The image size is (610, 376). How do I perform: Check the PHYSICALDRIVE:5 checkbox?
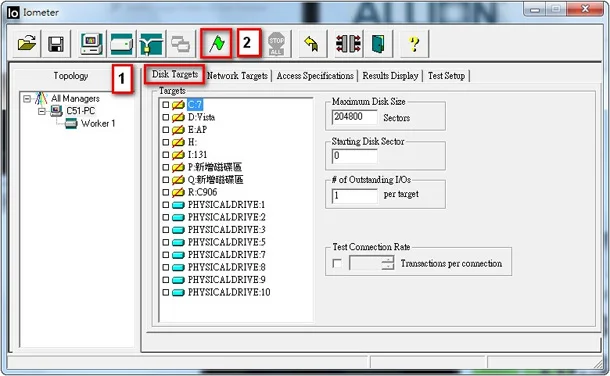[x=166, y=242]
